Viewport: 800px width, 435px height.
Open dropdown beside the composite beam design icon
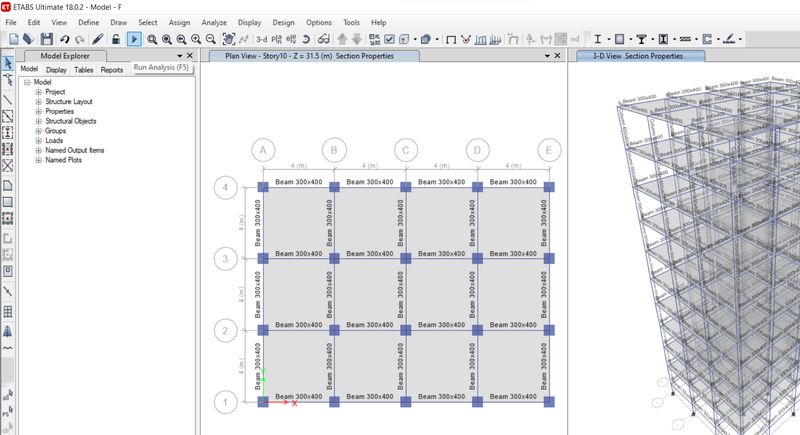click(x=653, y=39)
